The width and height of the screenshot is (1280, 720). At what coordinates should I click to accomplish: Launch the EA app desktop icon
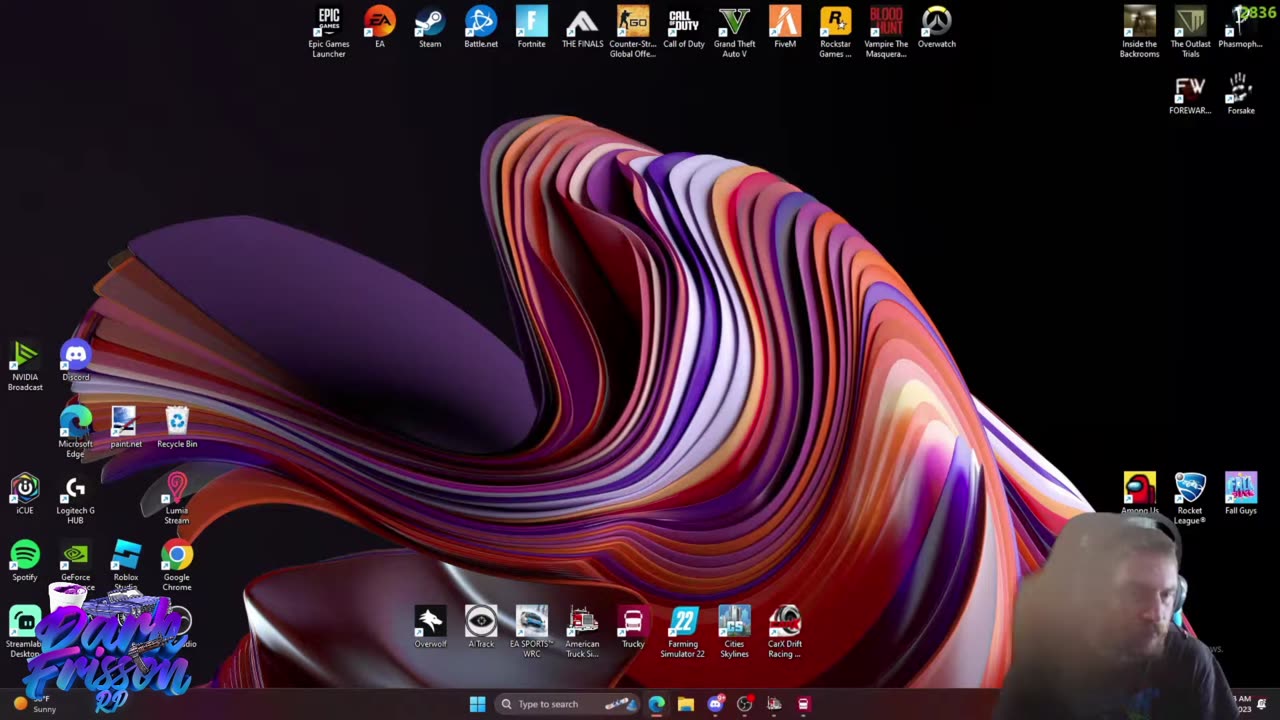(380, 27)
